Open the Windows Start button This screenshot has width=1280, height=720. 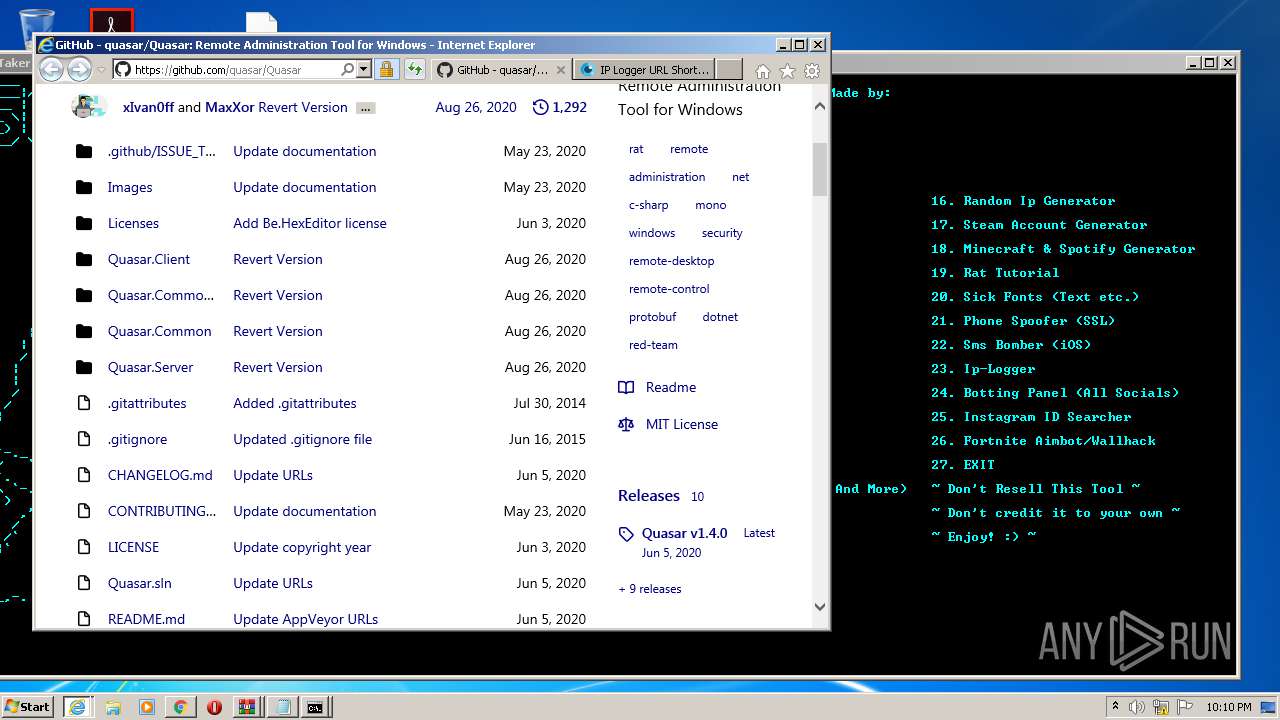(27, 706)
